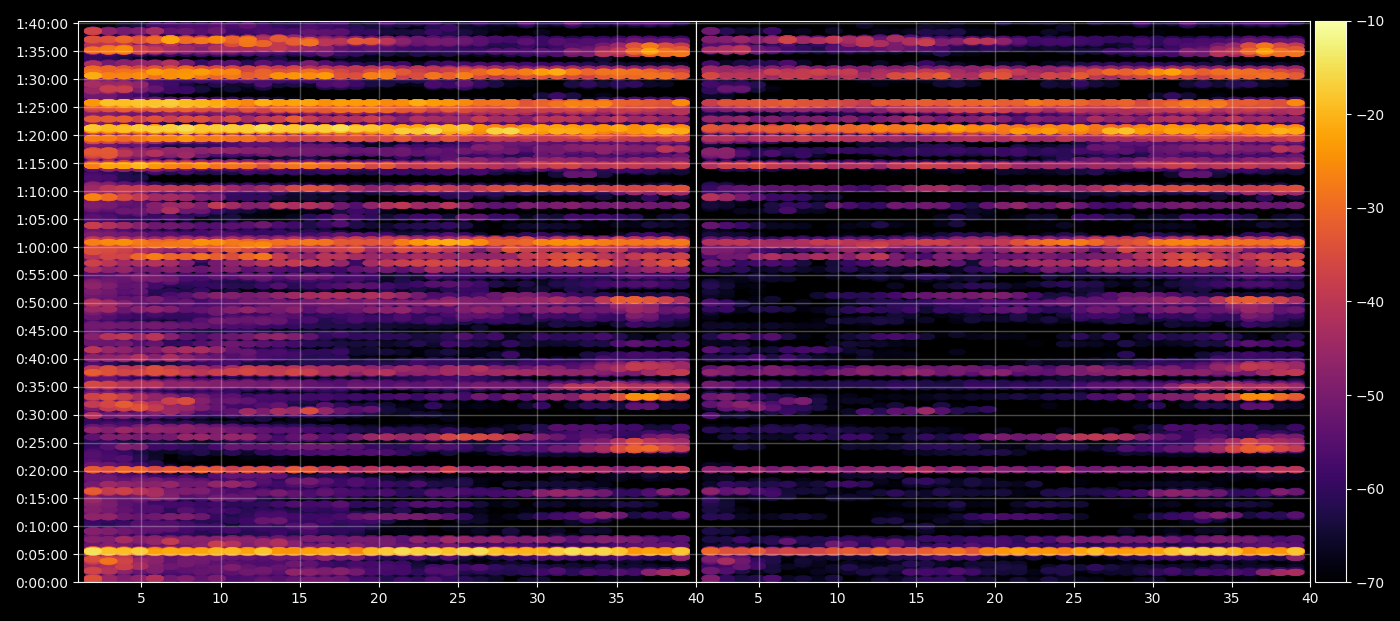Click the 0:15:00 y-axis time label
The width and height of the screenshot is (1400, 621).
[43, 499]
